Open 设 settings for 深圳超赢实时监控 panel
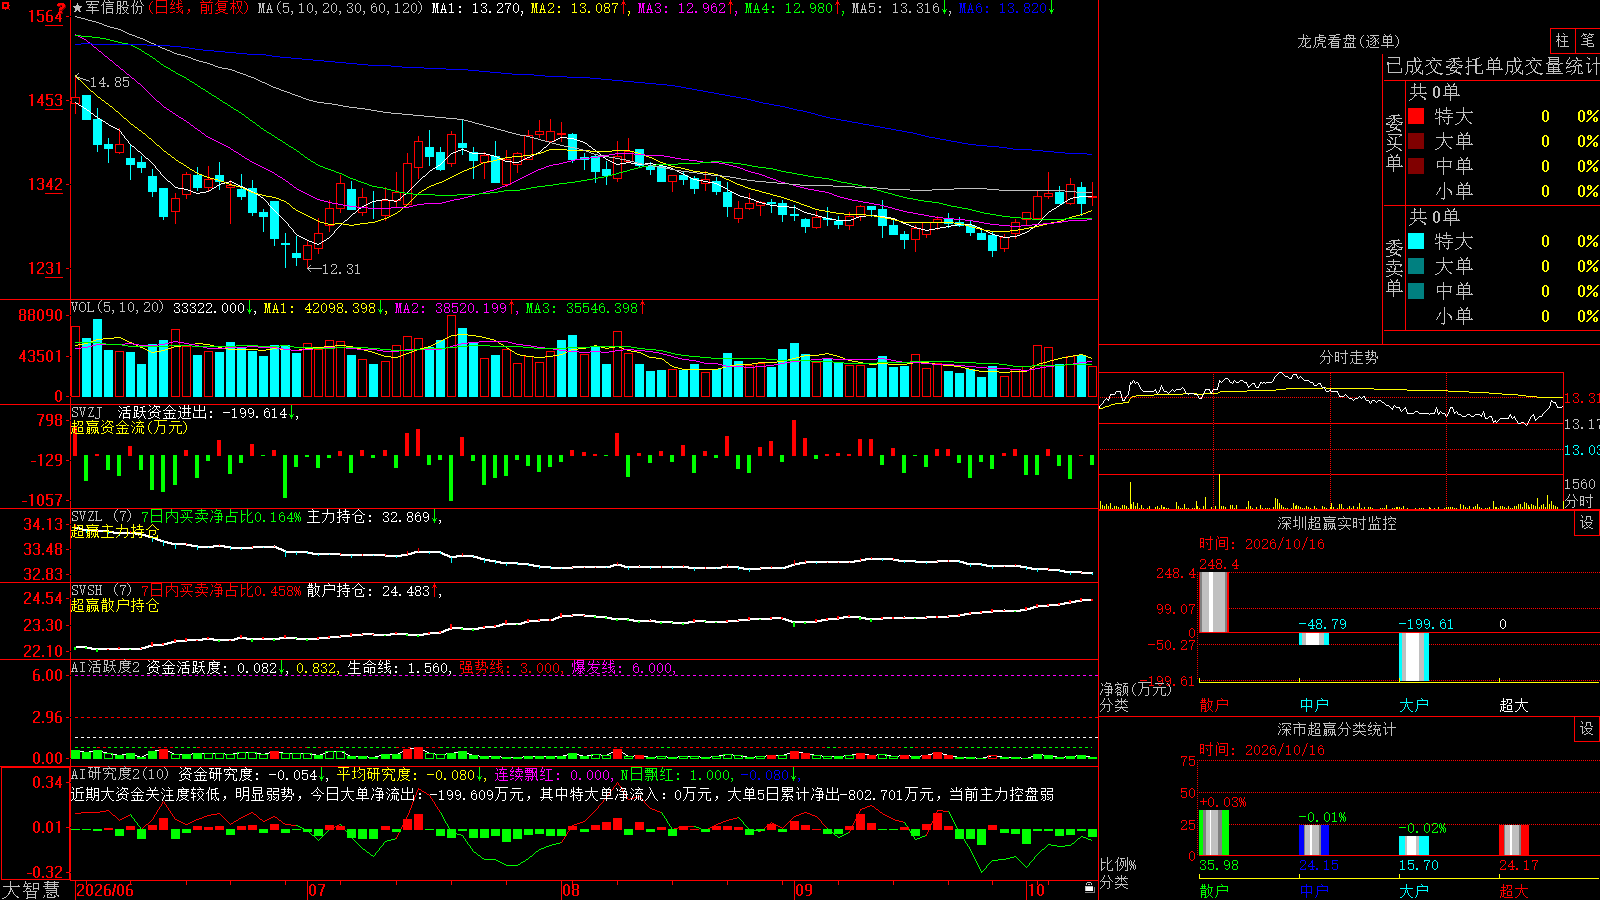This screenshot has width=1600, height=900. [x=1587, y=523]
